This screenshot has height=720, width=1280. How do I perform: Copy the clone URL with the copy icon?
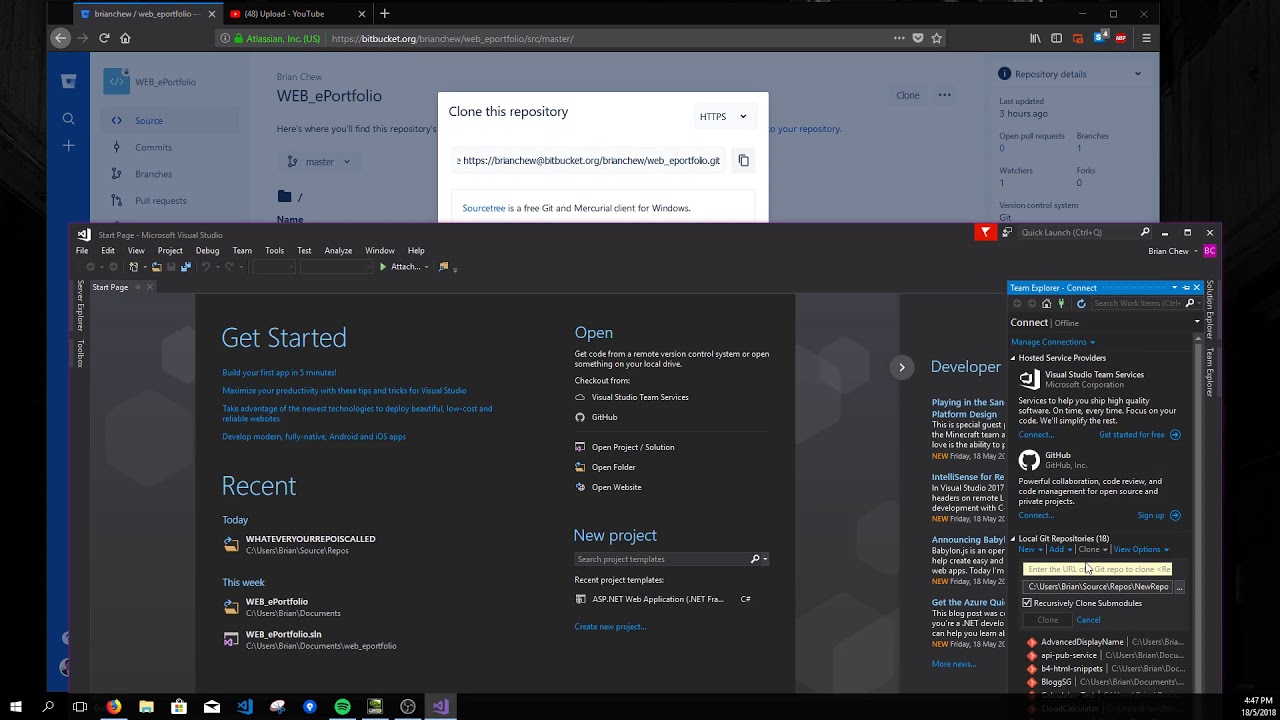coord(743,160)
